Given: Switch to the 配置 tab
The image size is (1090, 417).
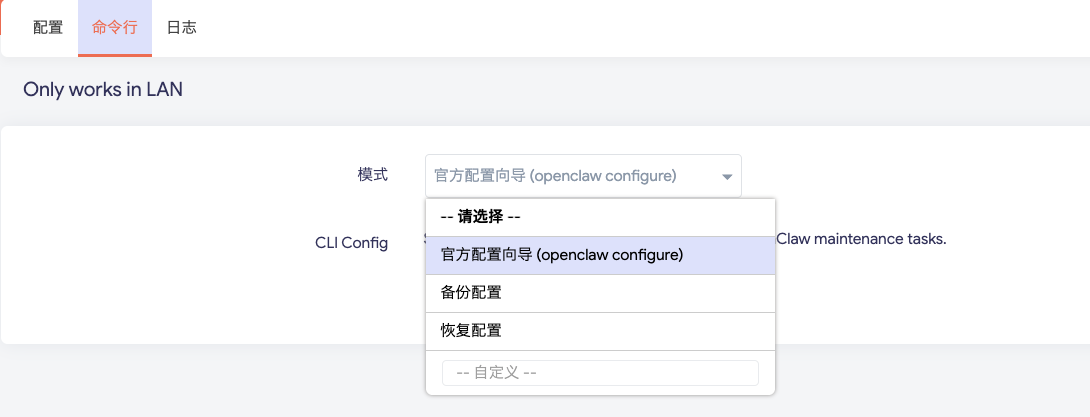Looking at the screenshot, I should [x=47, y=28].
